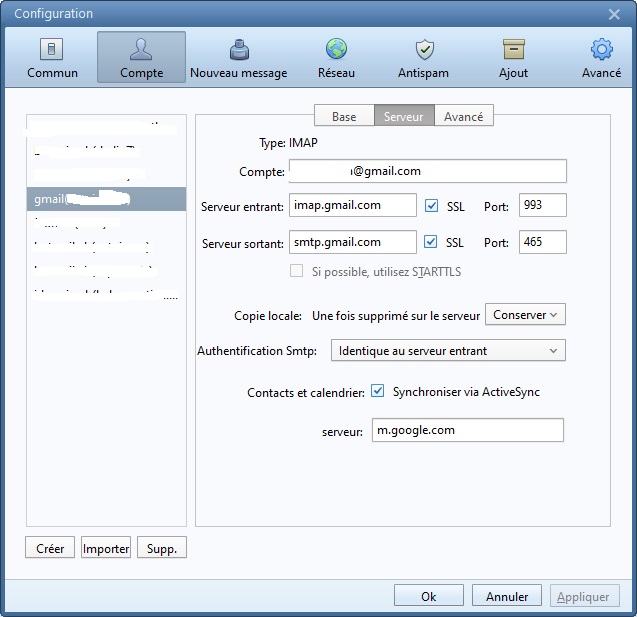Select the gmail account in the list
The image size is (637, 617).
[106, 199]
